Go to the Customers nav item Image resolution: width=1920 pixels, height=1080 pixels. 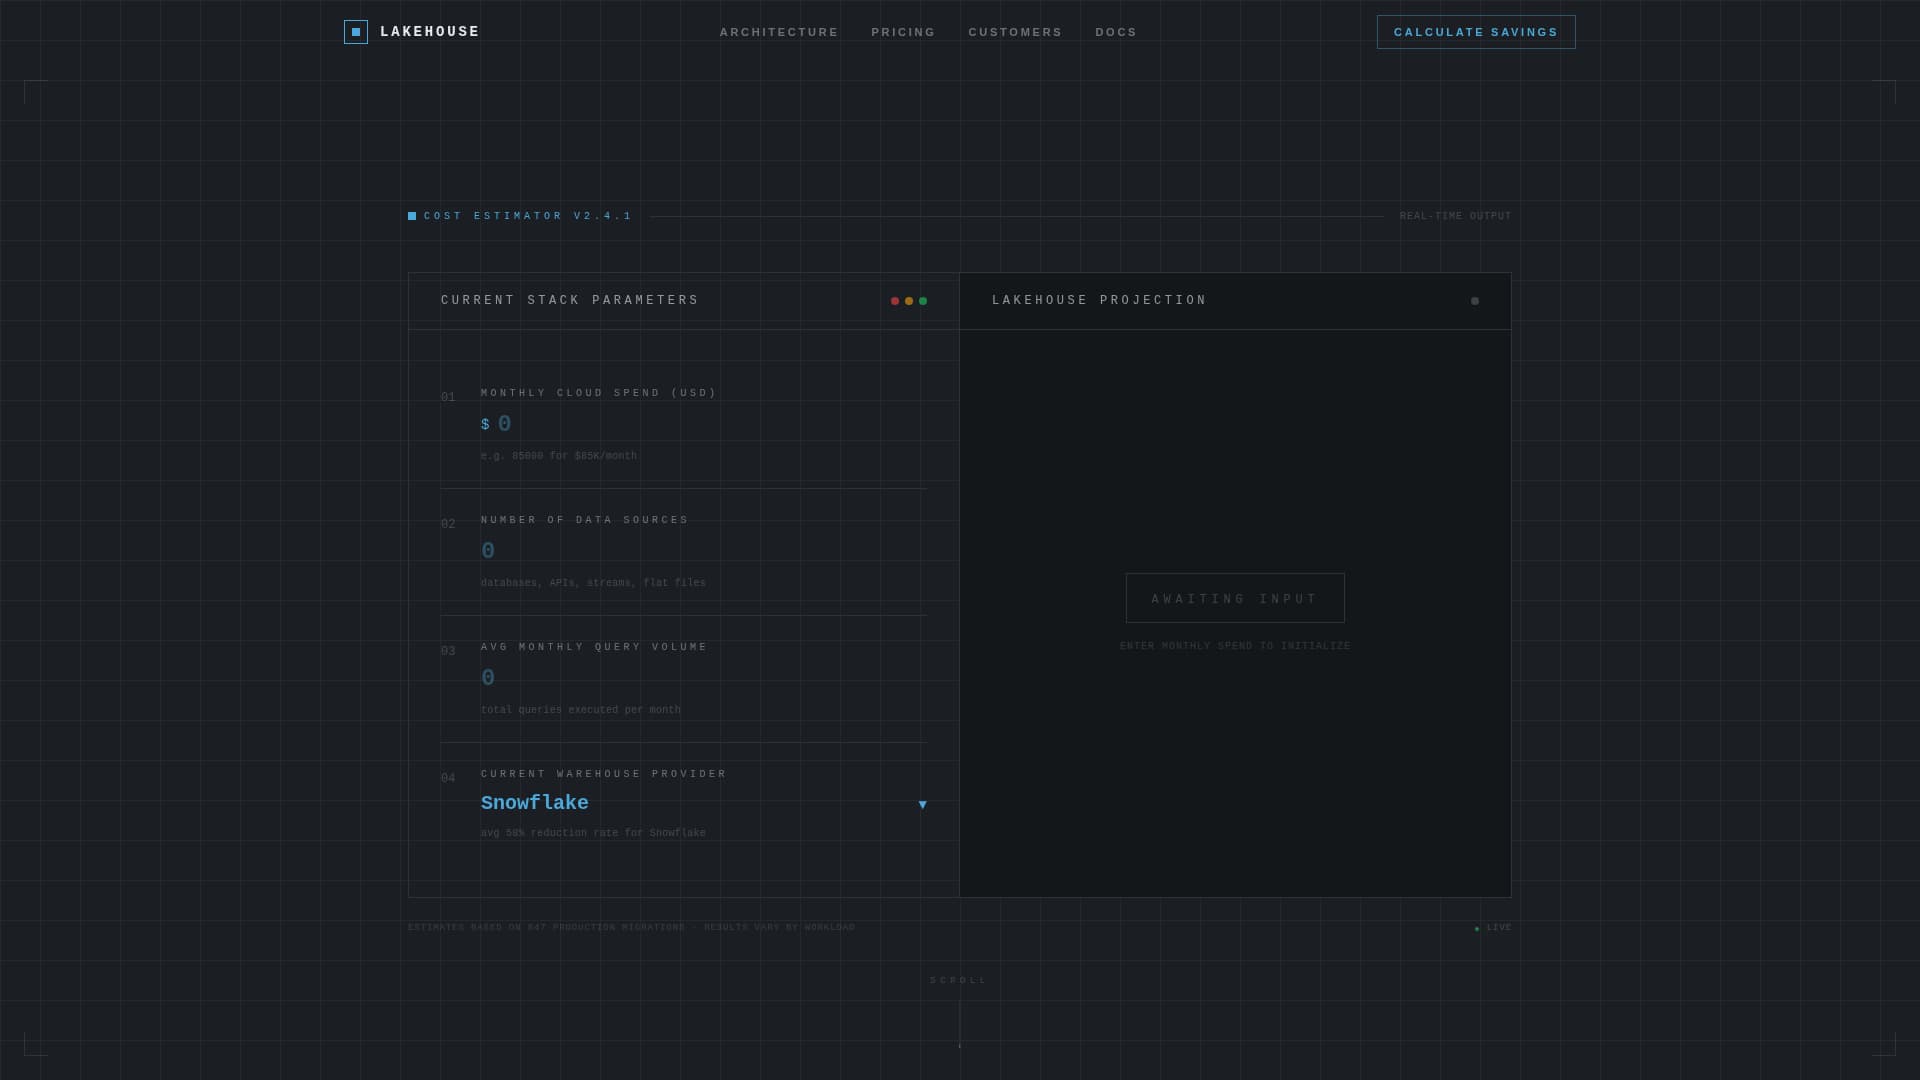pos(1015,32)
